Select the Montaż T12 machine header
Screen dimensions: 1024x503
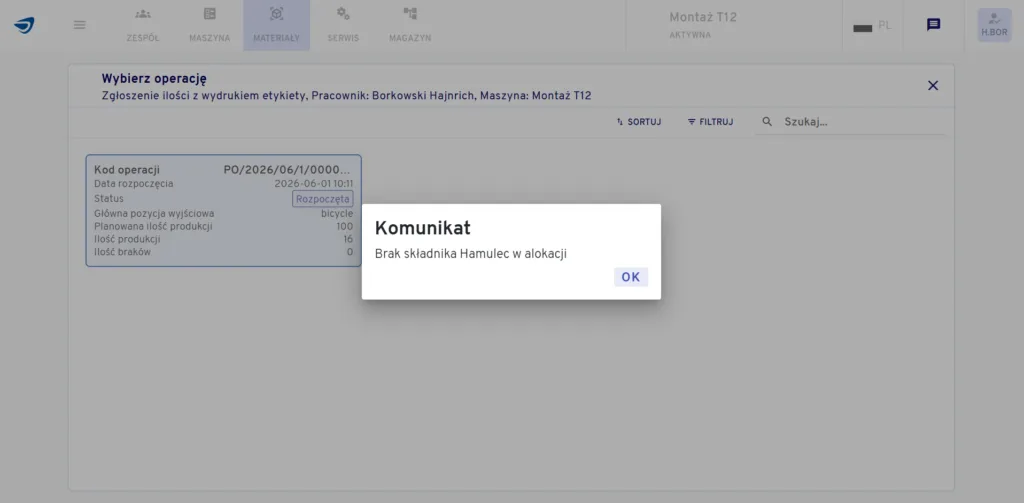703,18
